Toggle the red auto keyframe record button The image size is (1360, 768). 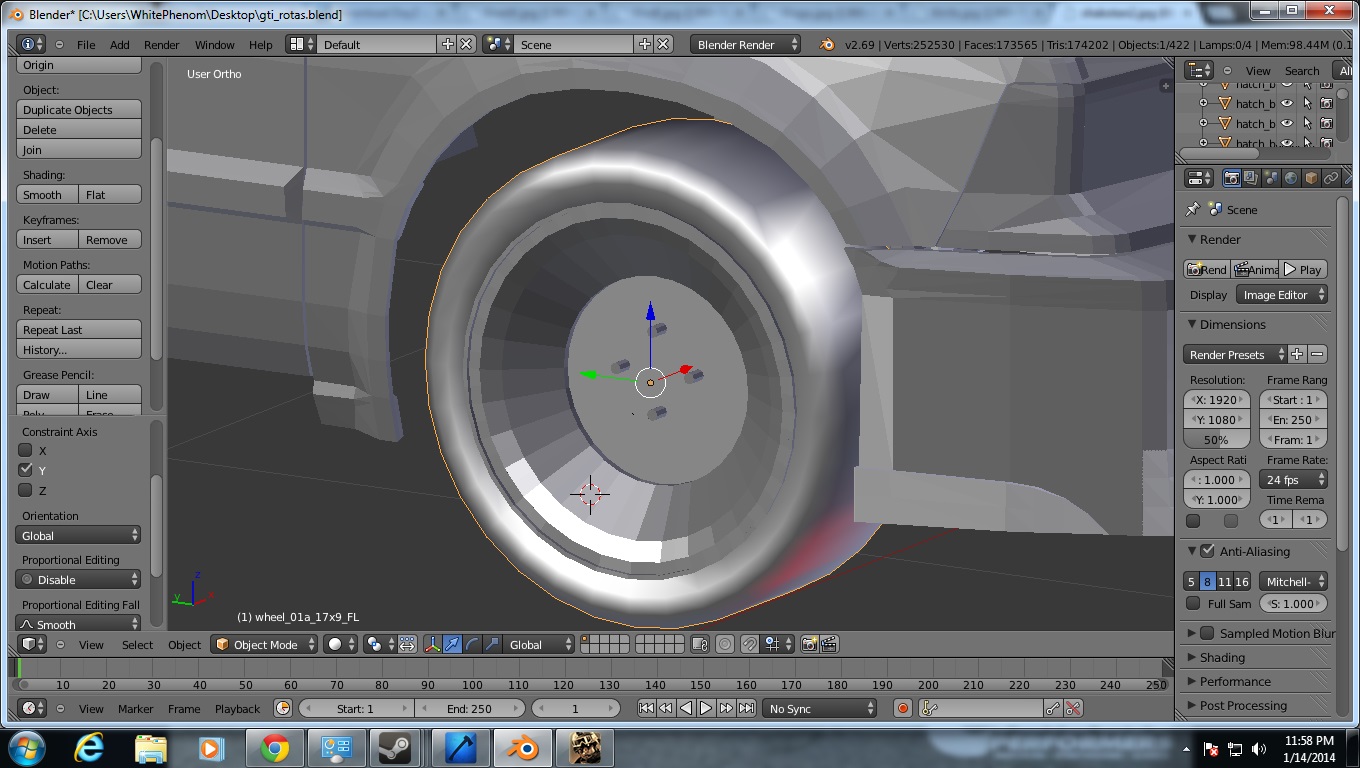pos(903,708)
